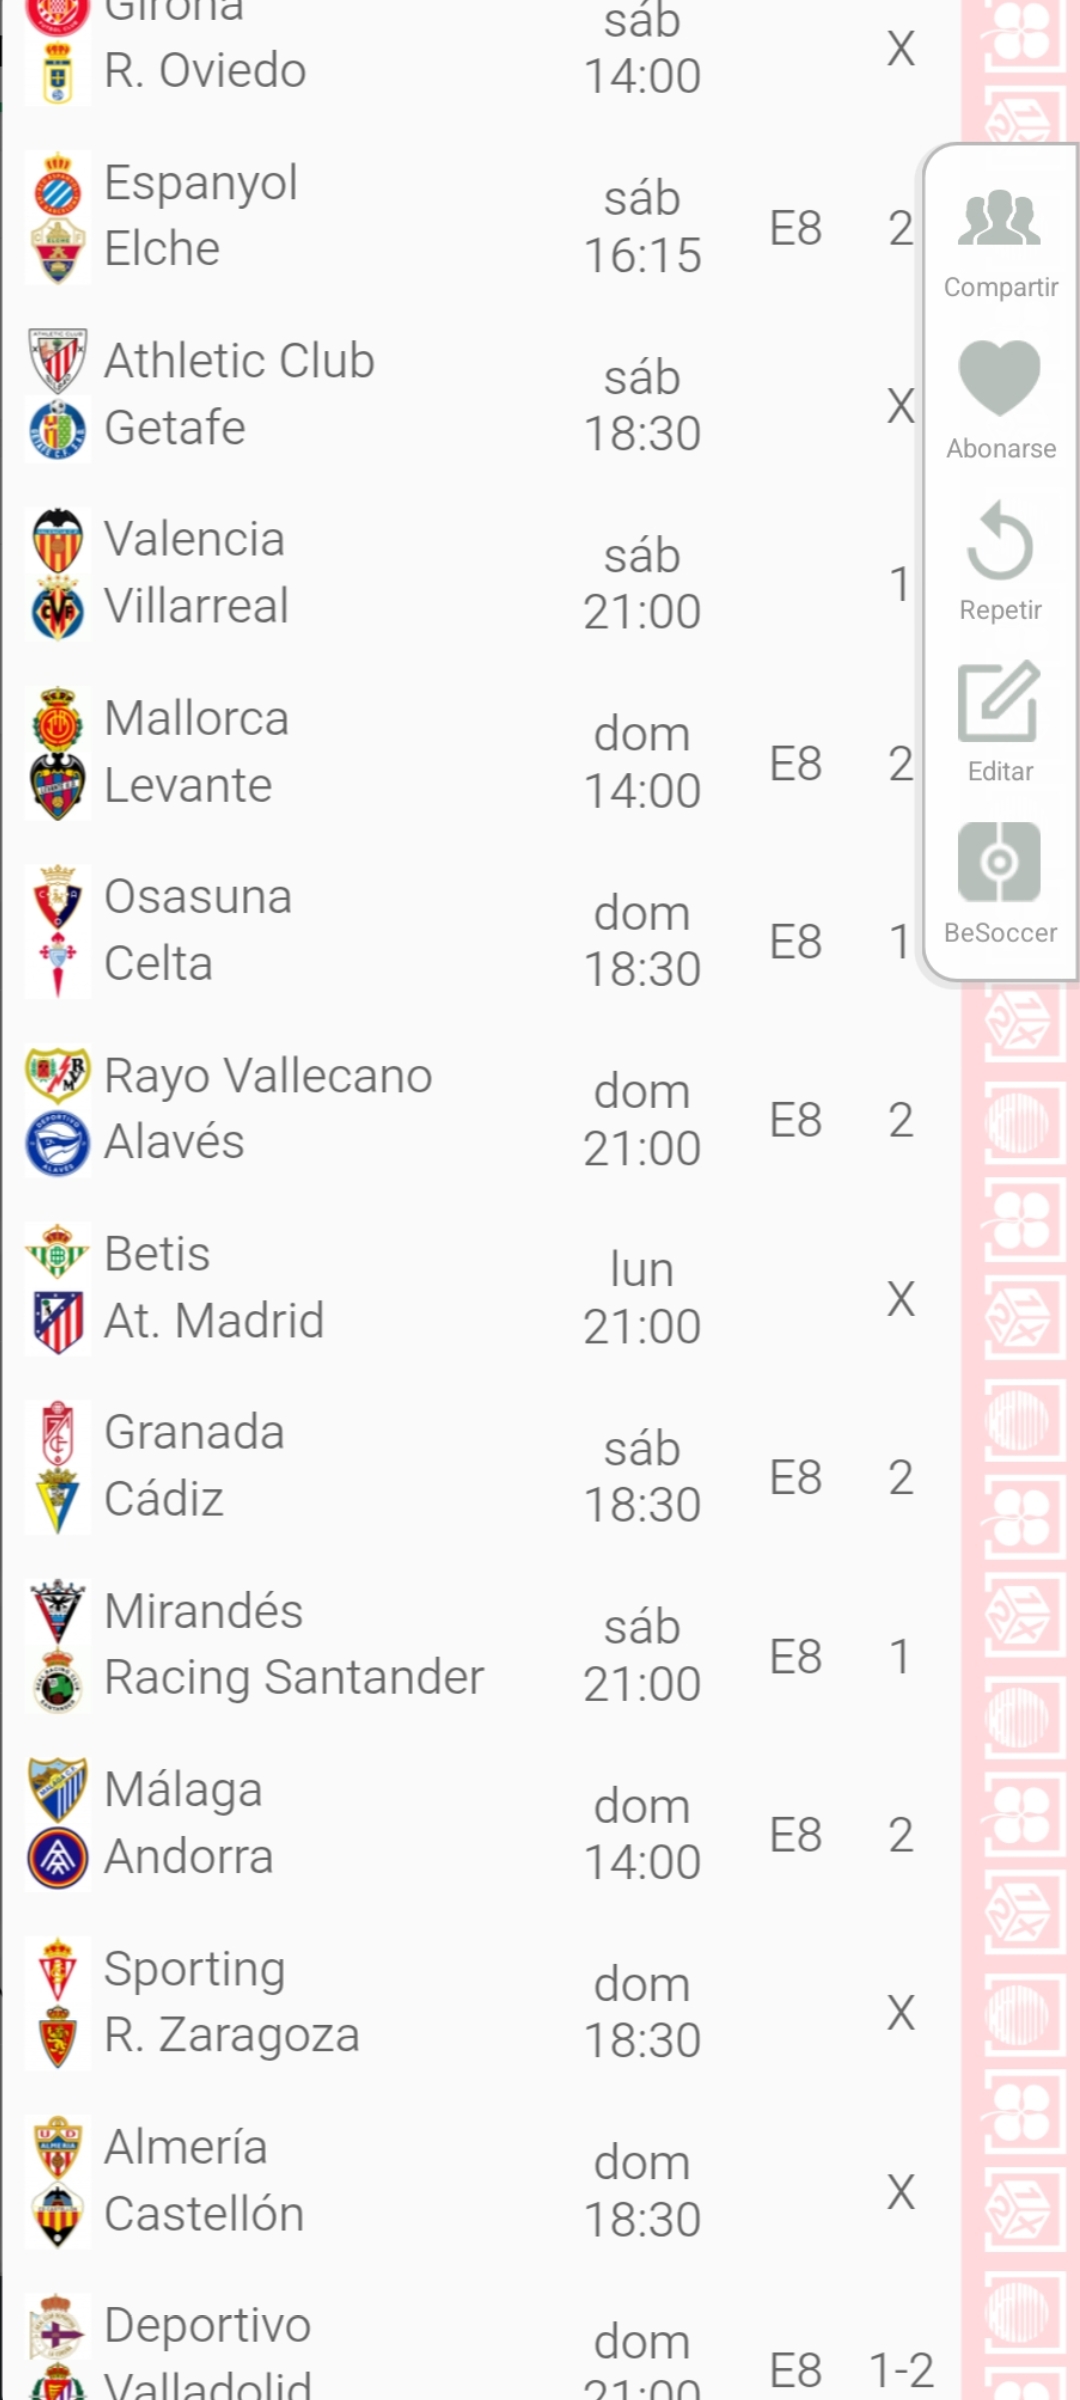The width and height of the screenshot is (1080, 2400).
Task: Tap the Almería team name
Action: pos(186,2147)
